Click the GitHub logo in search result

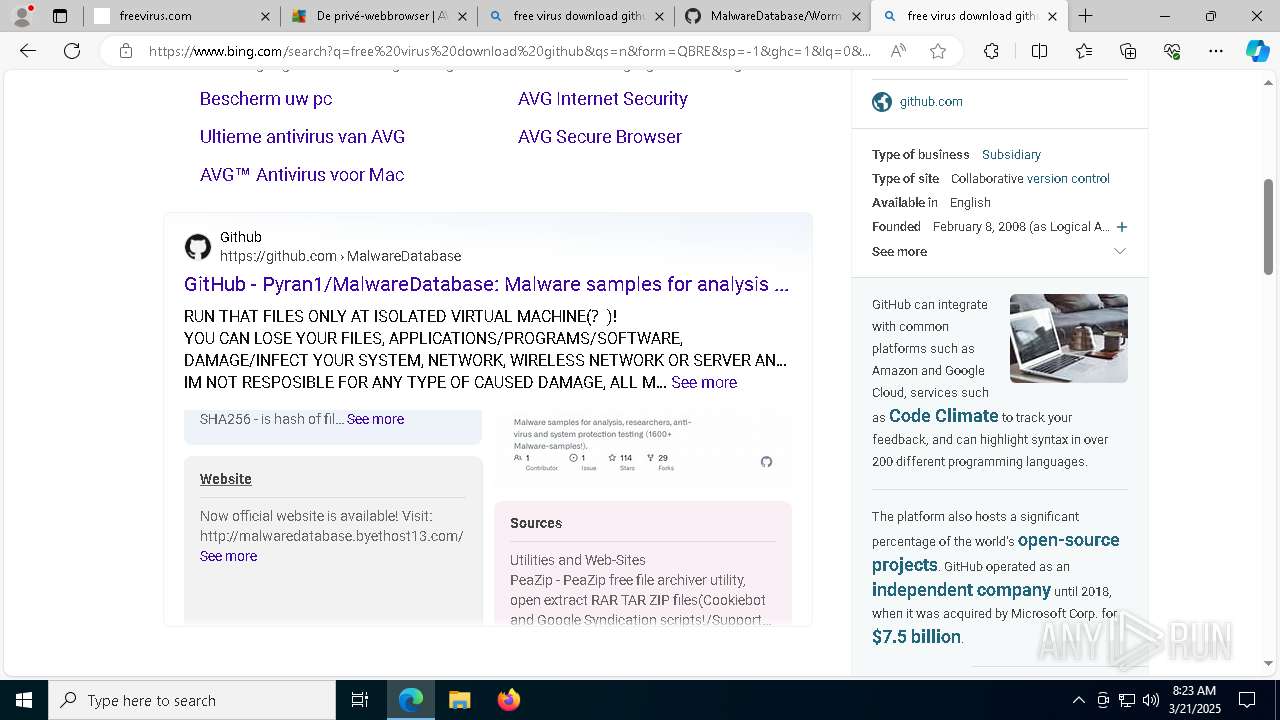click(x=198, y=247)
